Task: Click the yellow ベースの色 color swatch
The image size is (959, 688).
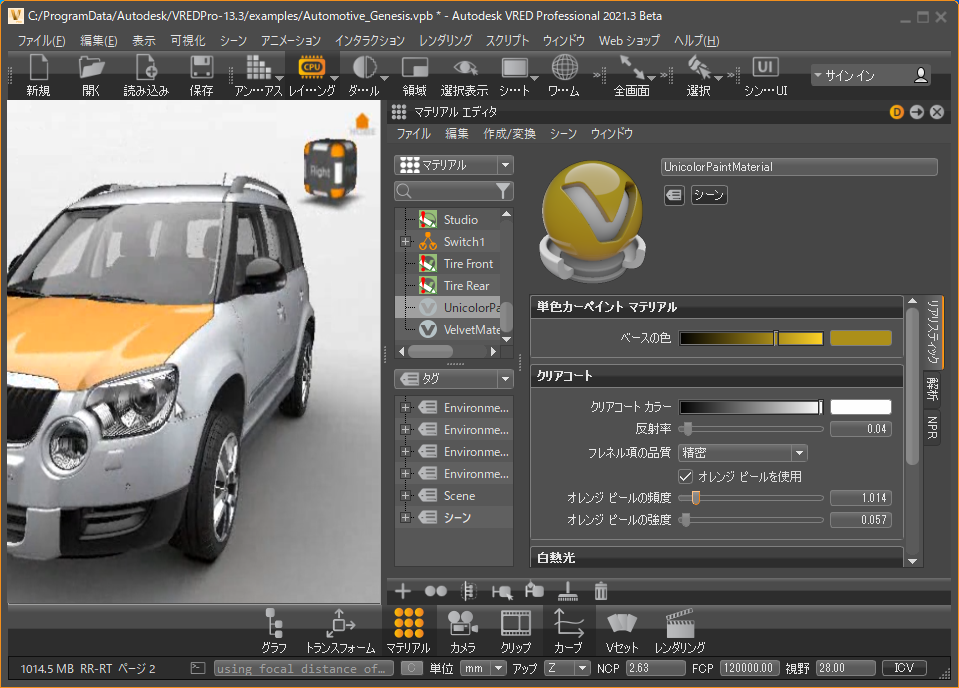Action: [860, 338]
